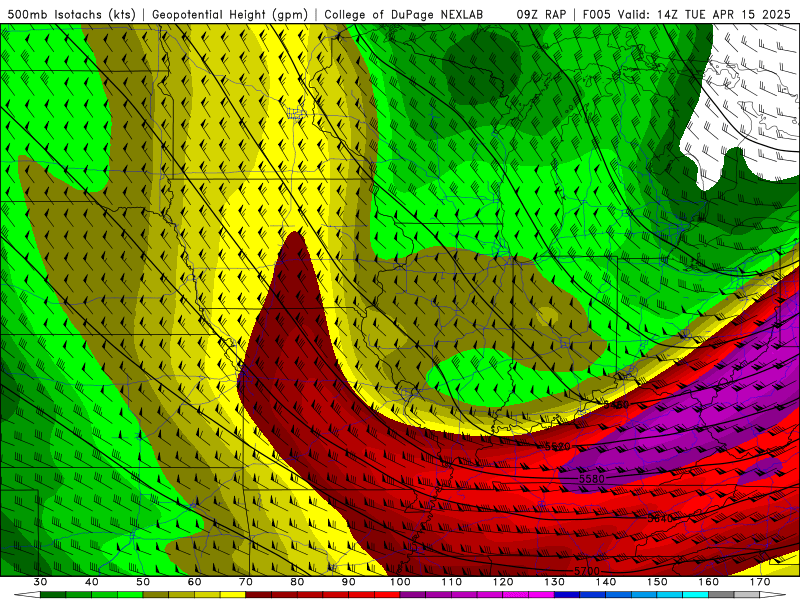Click the 160 value on the color scale
This screenshot has height=600, width=800.
[709, 582]
